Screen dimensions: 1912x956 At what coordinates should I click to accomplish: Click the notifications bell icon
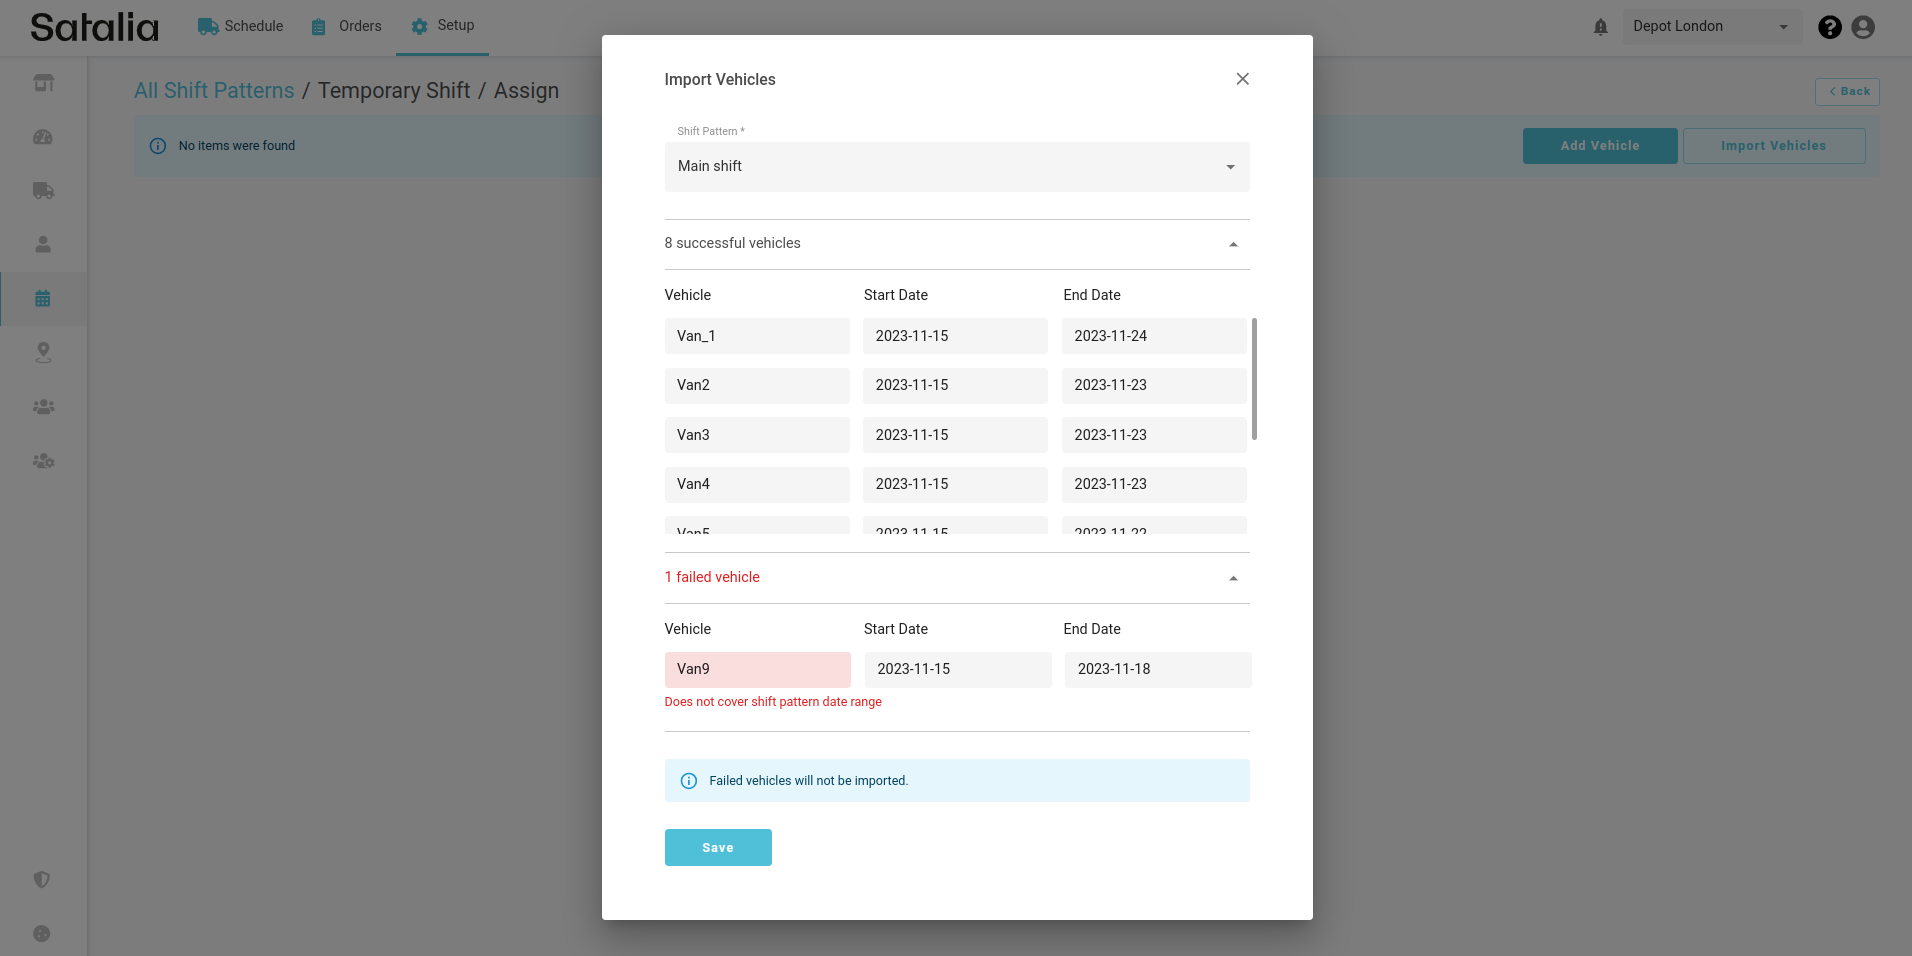click(x=1600, y=27)
